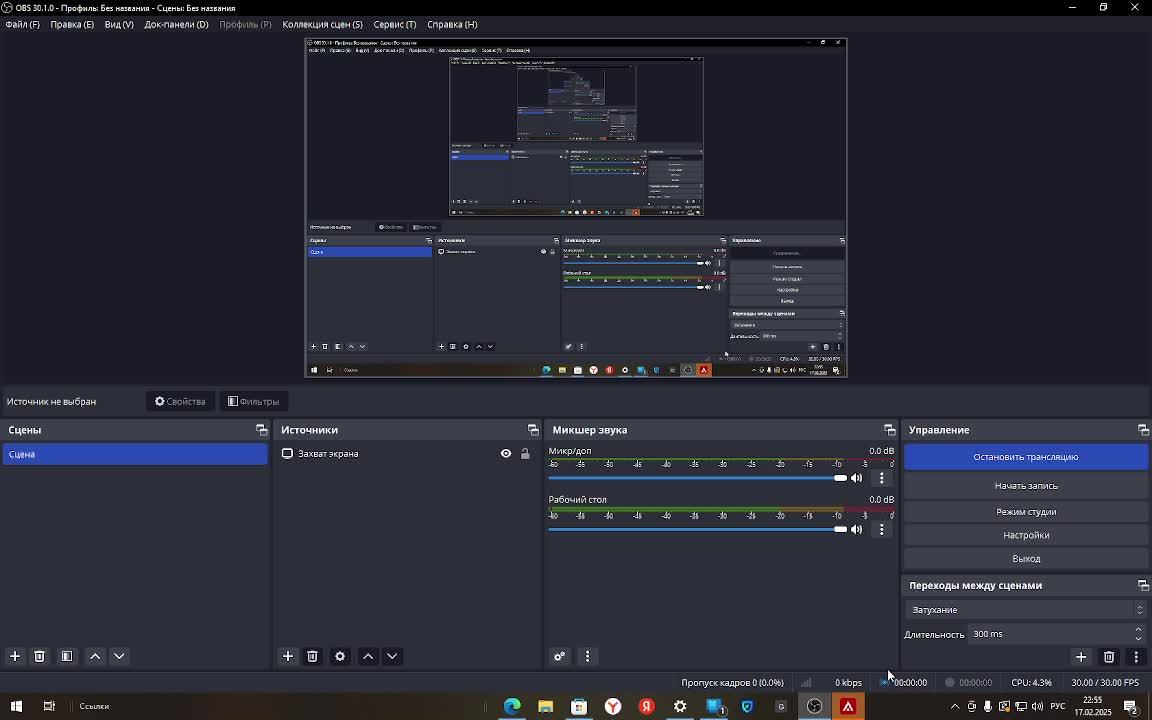
Task: Open Windows Settings gear on taskbar
Action: [x=680, y=706]
